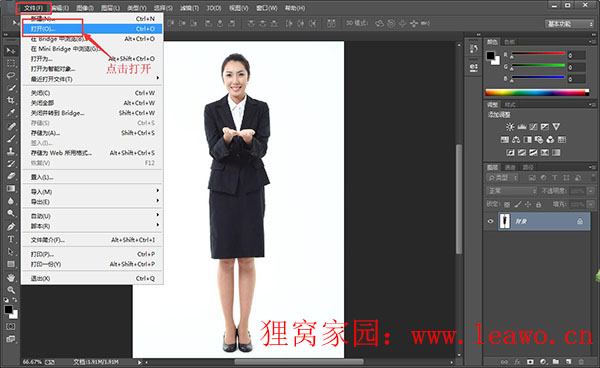The width and height of the screenshot is (600, 368).
Task: Switch to the 路径 tab
Action: tap(528, 167)
